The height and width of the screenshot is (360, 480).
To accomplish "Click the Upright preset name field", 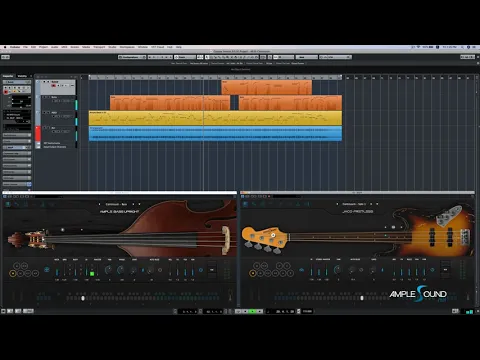I will [116, 204].
